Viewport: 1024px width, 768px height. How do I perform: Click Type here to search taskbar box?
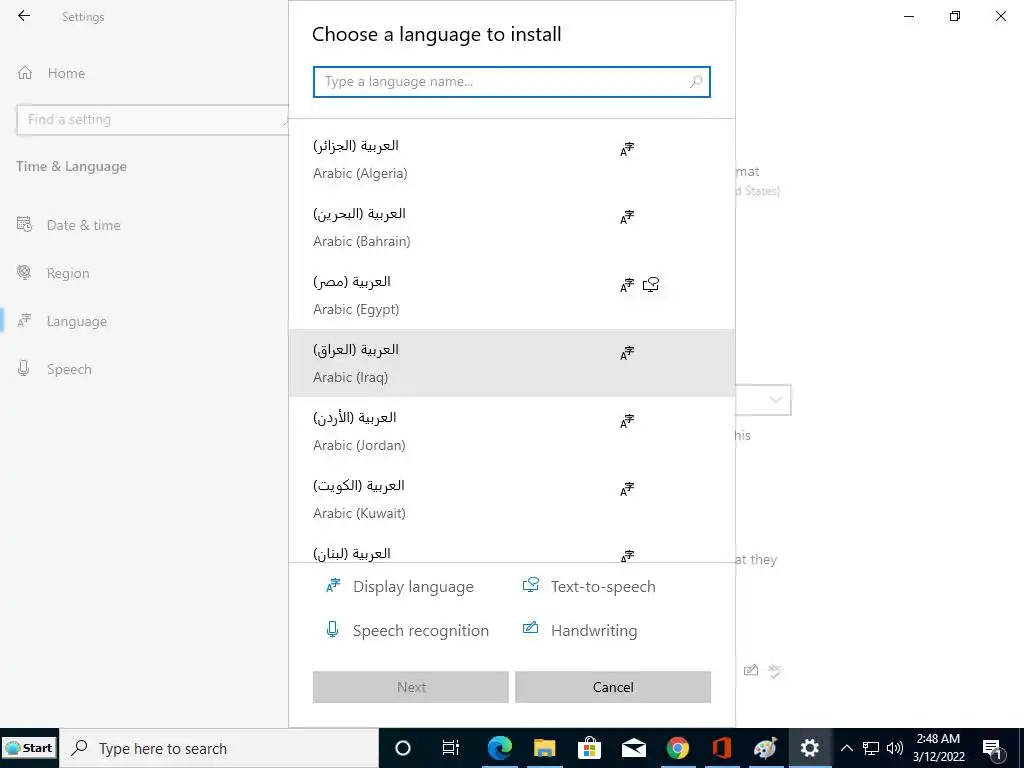[219, 748]
